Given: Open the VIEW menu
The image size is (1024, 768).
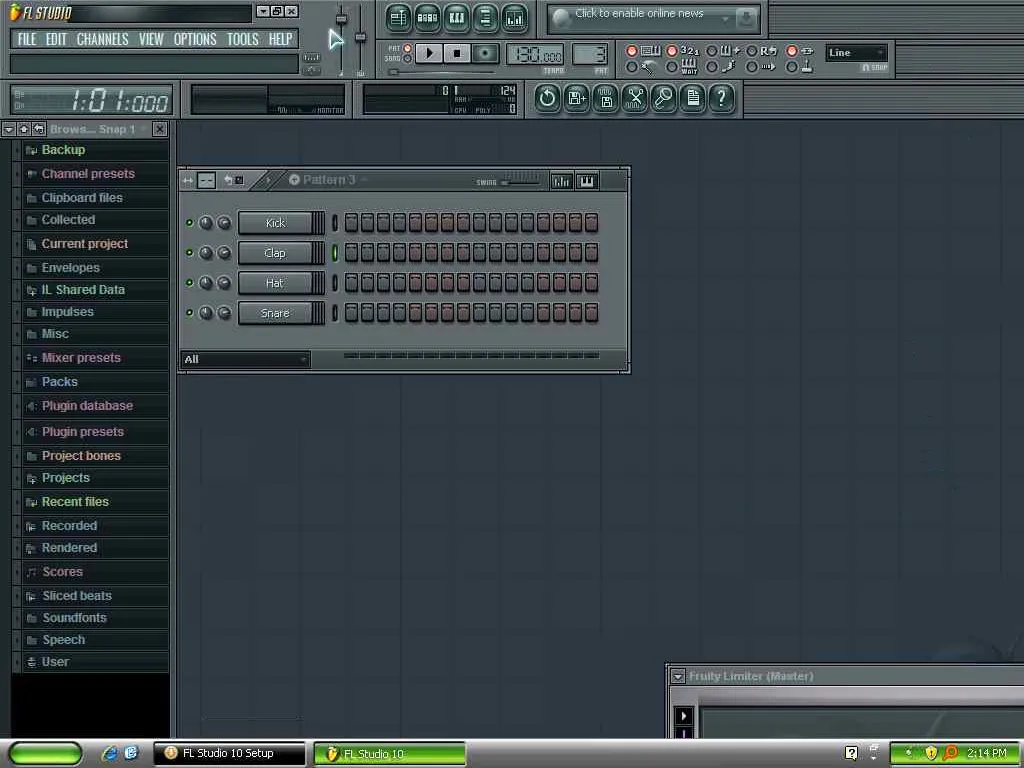Looking at the screenshot, I should tap(151, 39).
